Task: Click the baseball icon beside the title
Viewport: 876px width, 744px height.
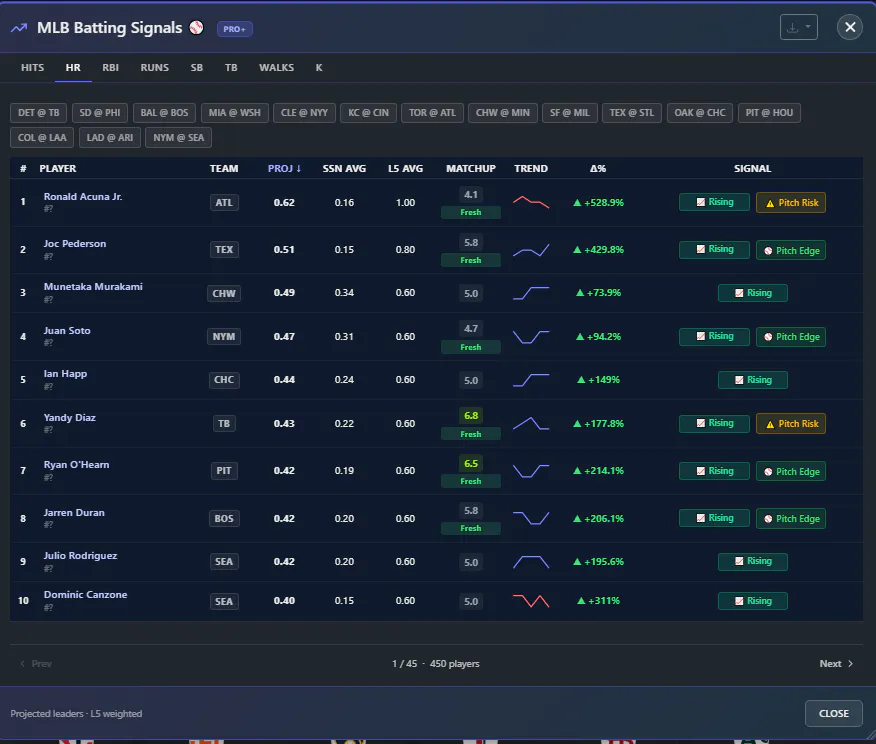Action: coord(196,27)
